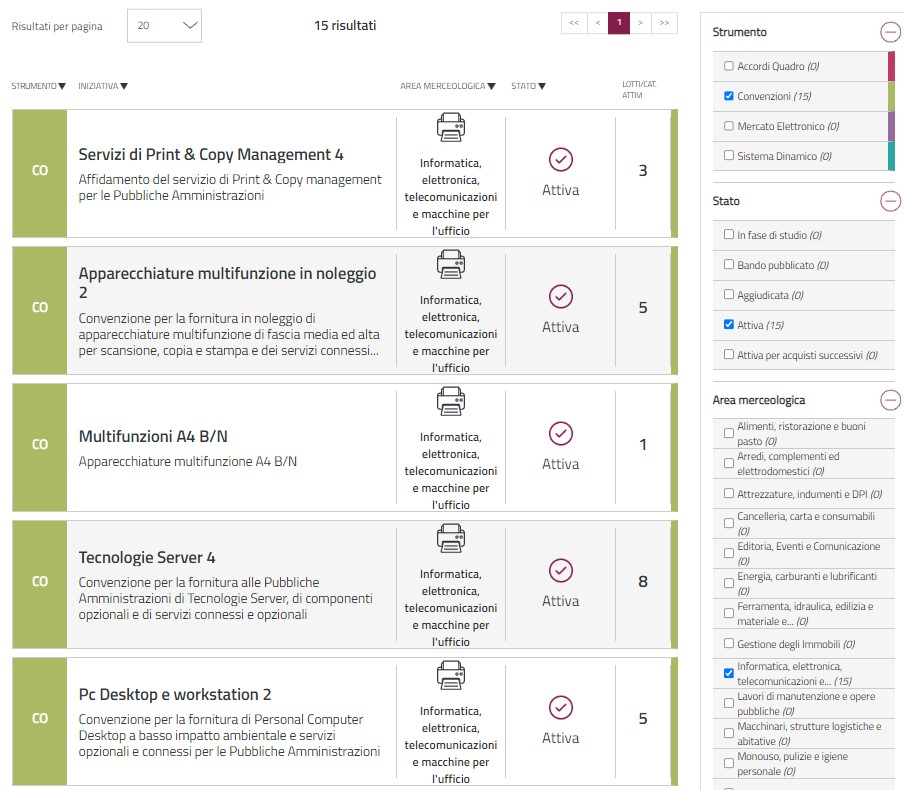Collapse the Area merceologica filter section
Screen dimensions: 904x790
coord(889,400)
